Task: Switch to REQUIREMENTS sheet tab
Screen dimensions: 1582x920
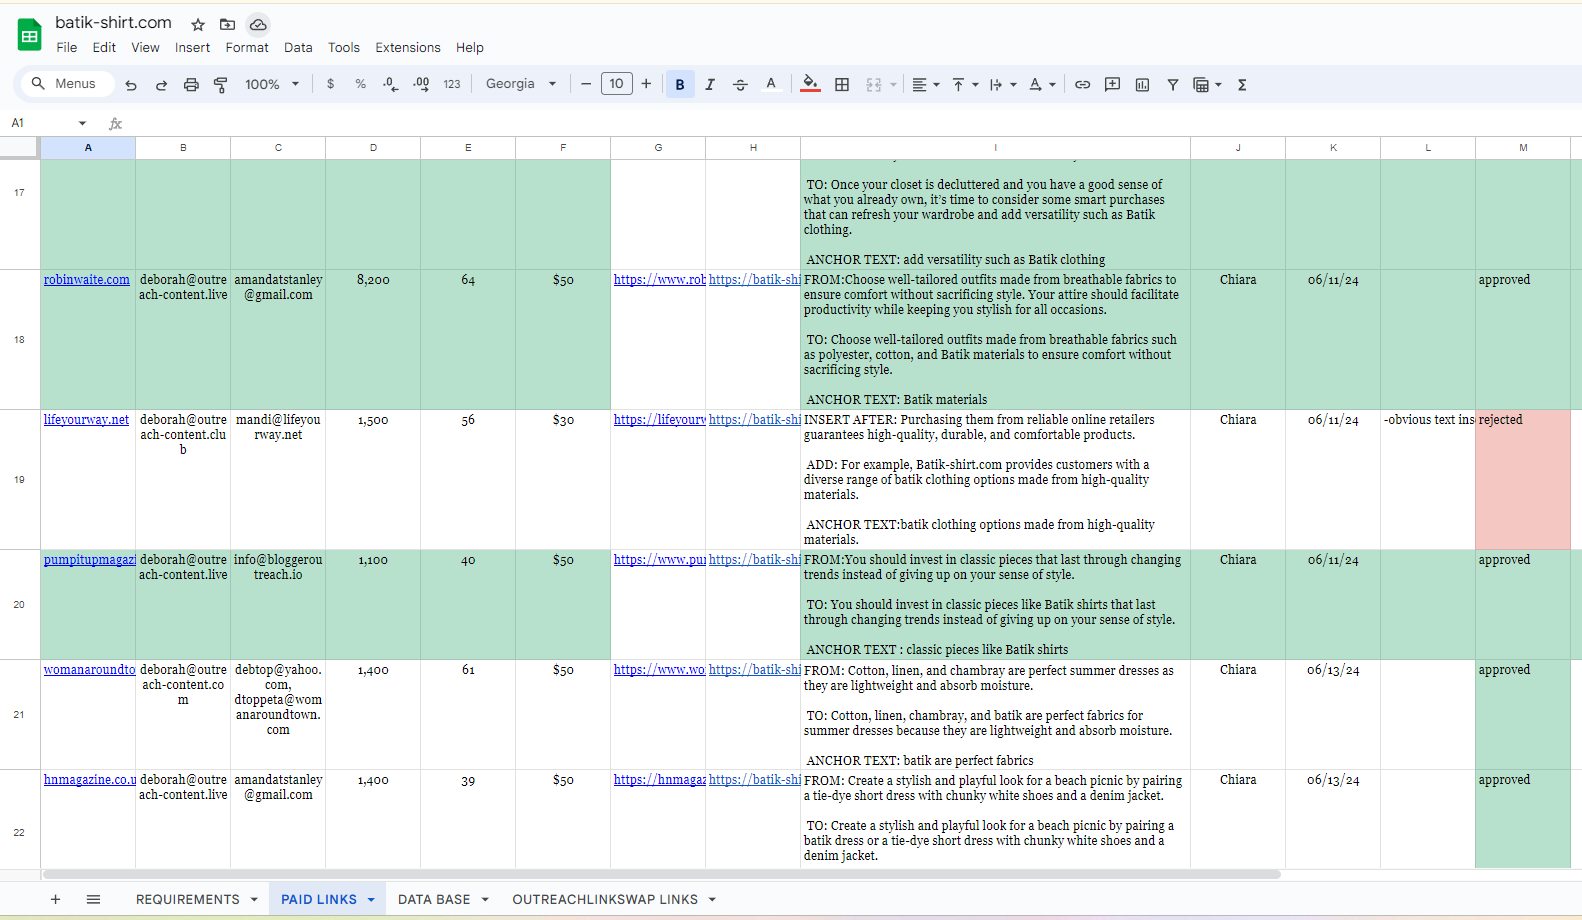Action: [188, 899]
